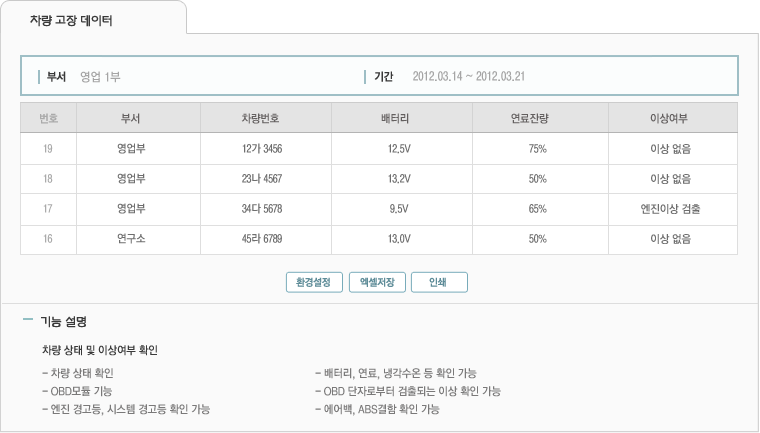Click the line OBD모듈 기능
Screen dimensions: 760x433
(x=77, y=391)
